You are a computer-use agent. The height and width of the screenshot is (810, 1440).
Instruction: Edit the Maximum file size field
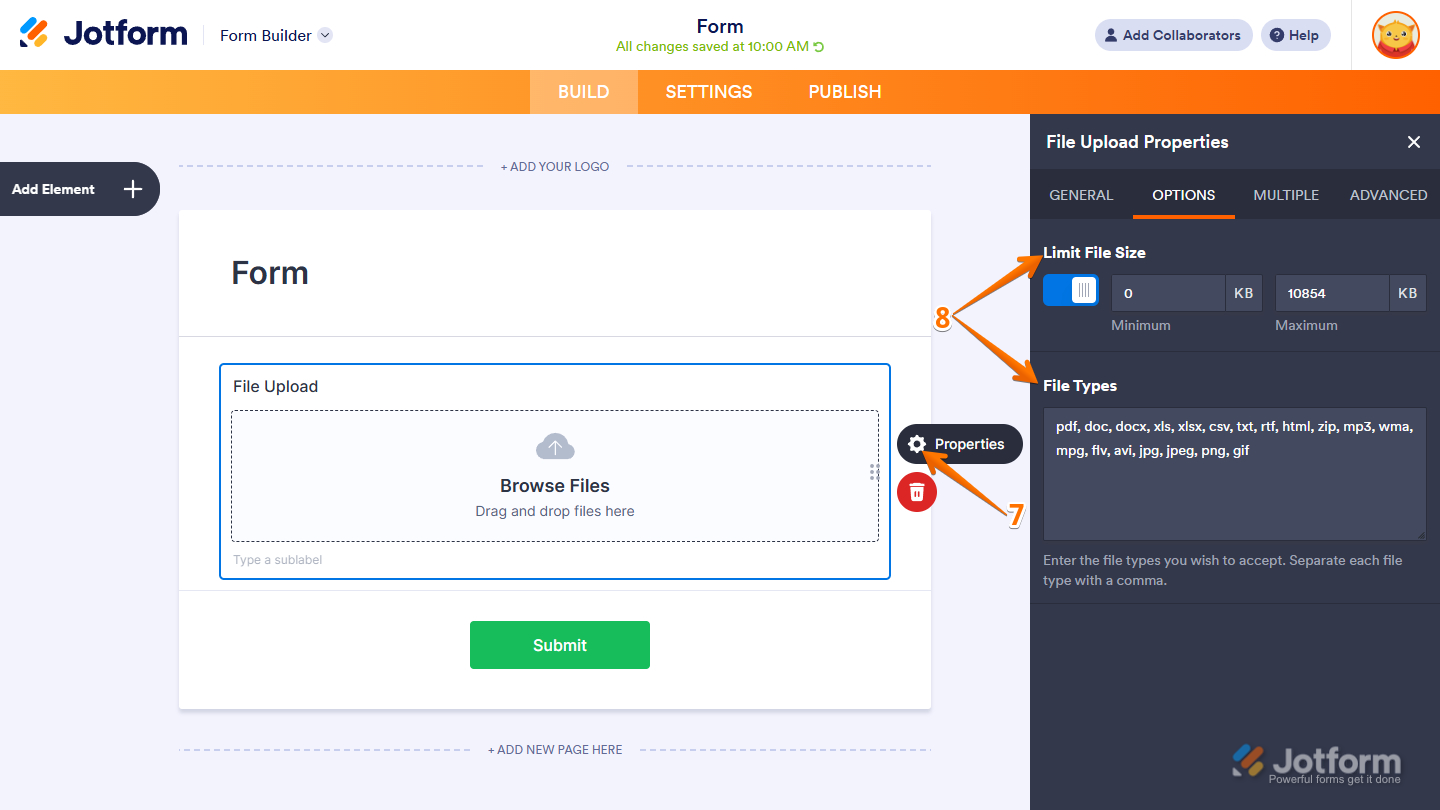pyautogui.click(x=1332, y=293)
